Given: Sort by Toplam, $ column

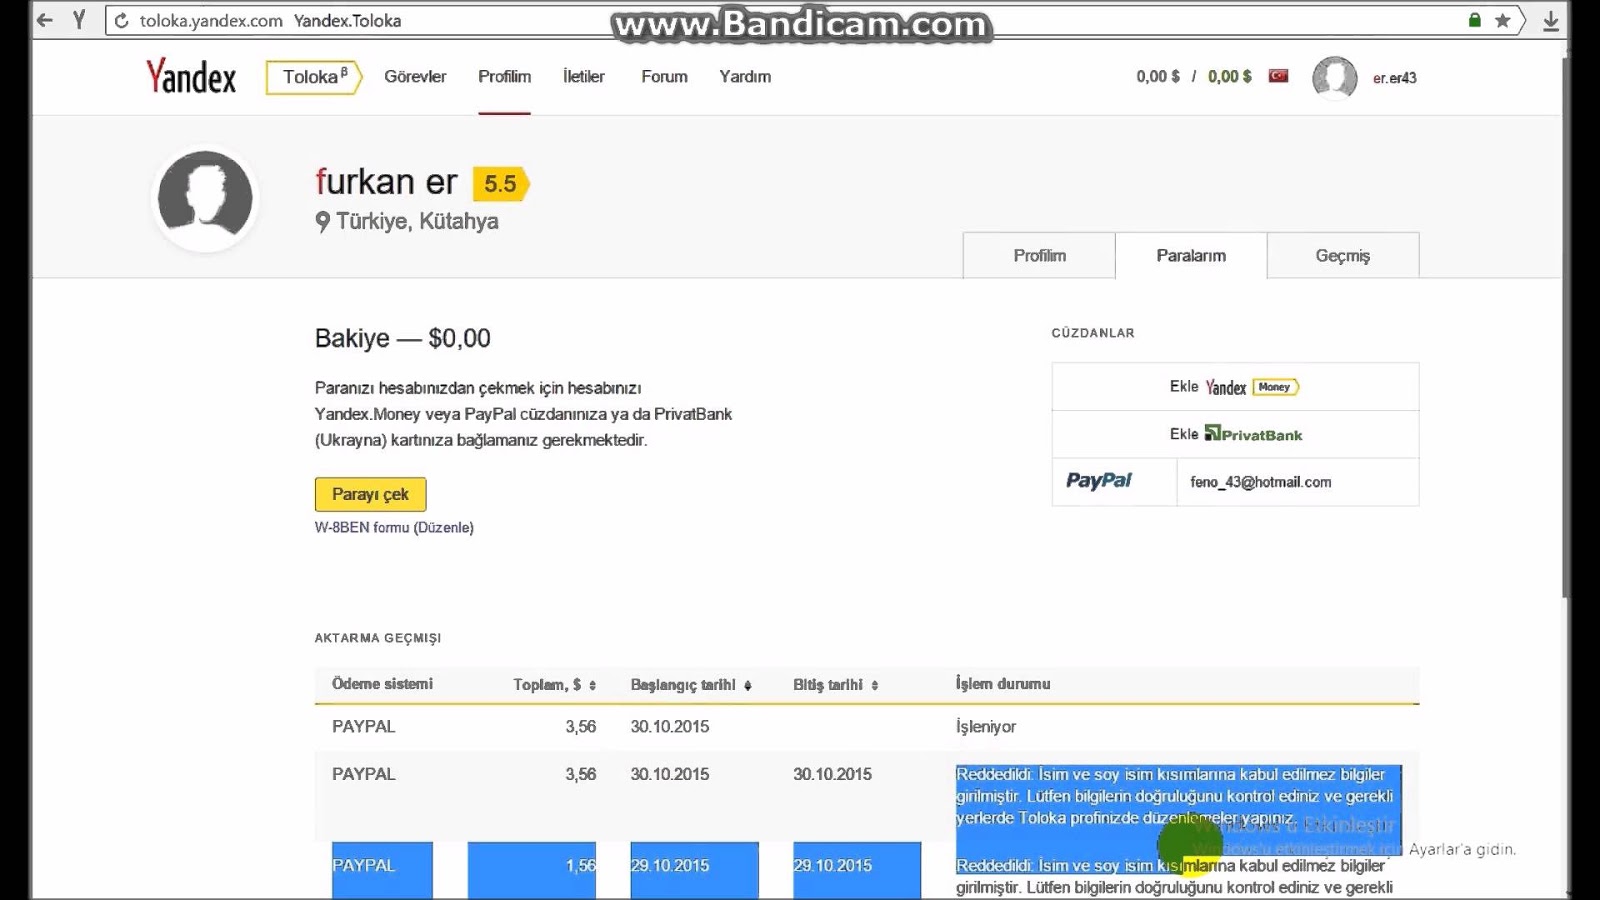Looking at the screenshot, I should click(555, 685).
